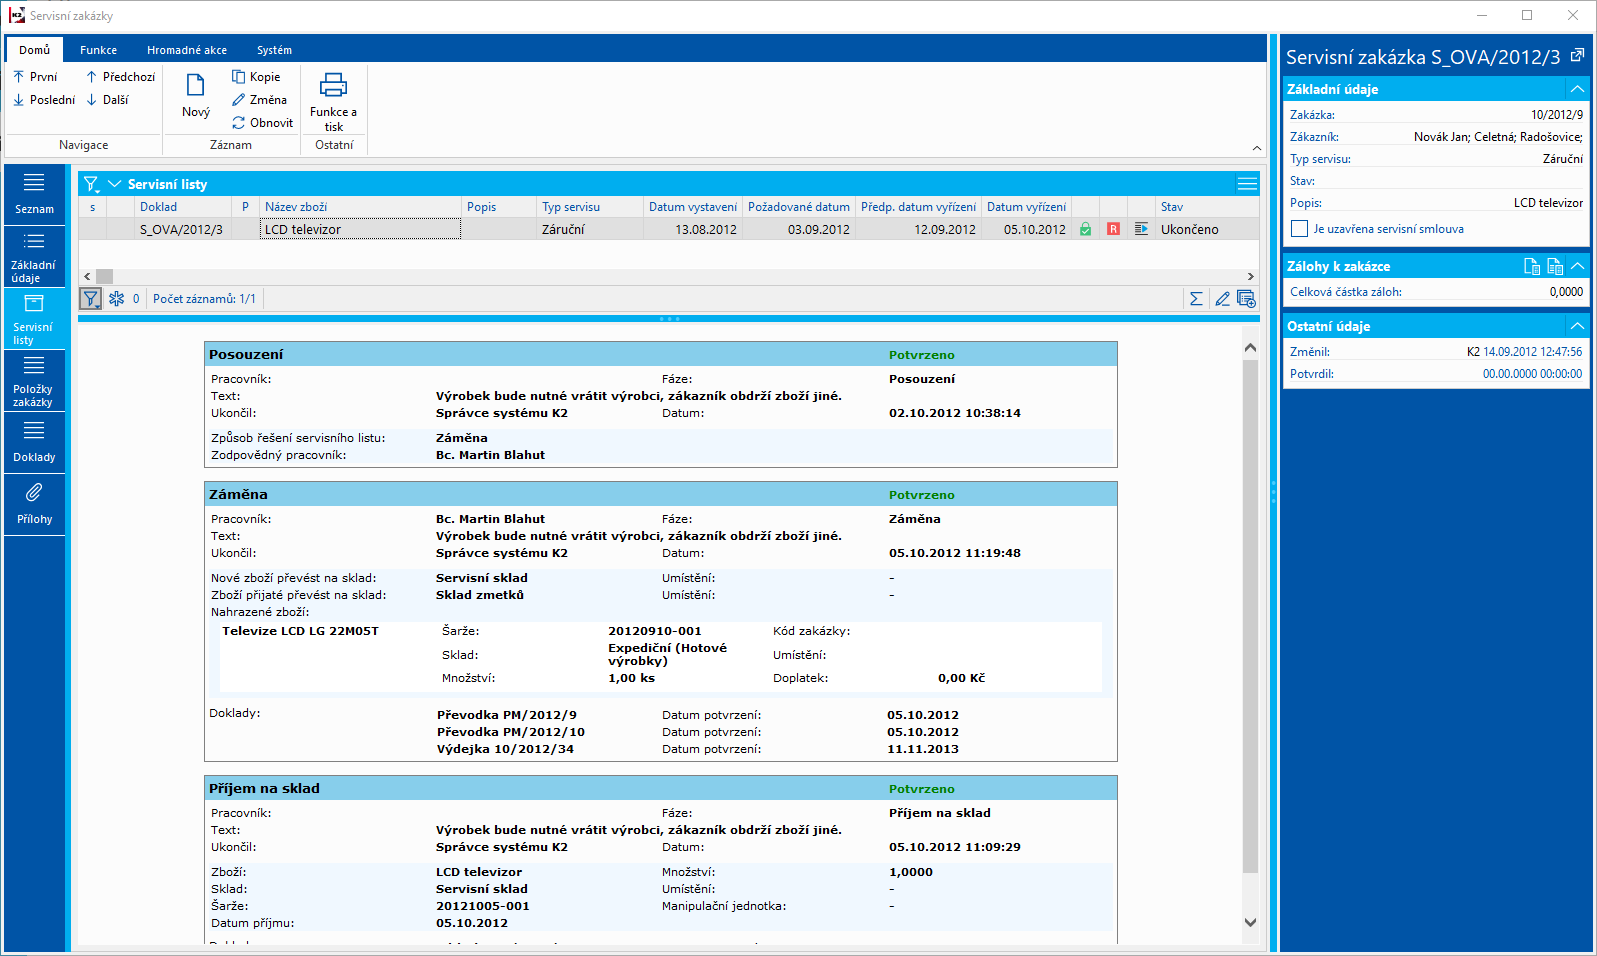Click the Nový new record icon
The width and height of the screenshot is (1597, 956).
tap(196, 86)
